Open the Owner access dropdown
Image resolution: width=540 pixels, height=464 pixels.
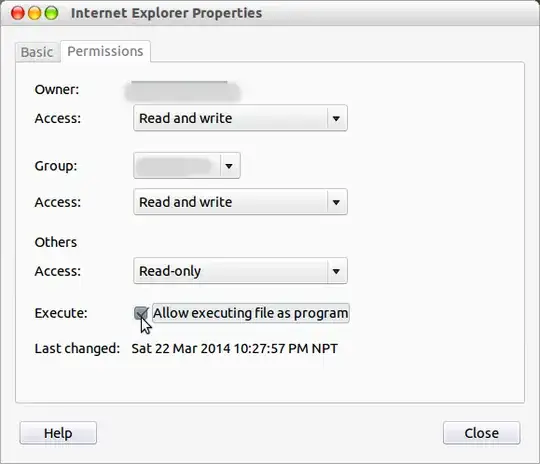[240, 118]
